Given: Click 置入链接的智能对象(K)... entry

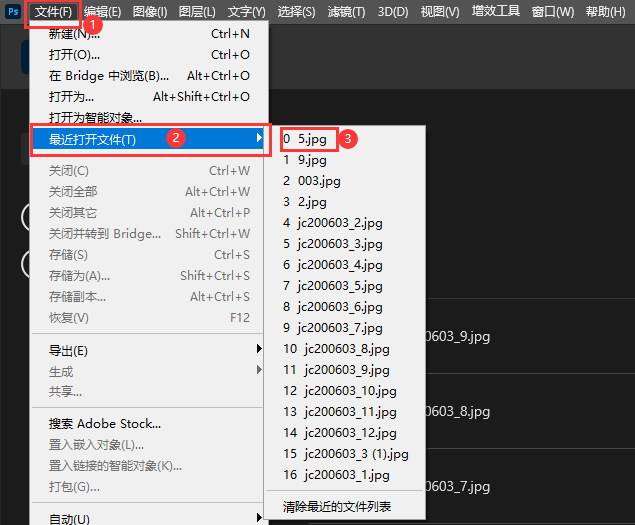Looking at the screenshot, I should (149, 466).
